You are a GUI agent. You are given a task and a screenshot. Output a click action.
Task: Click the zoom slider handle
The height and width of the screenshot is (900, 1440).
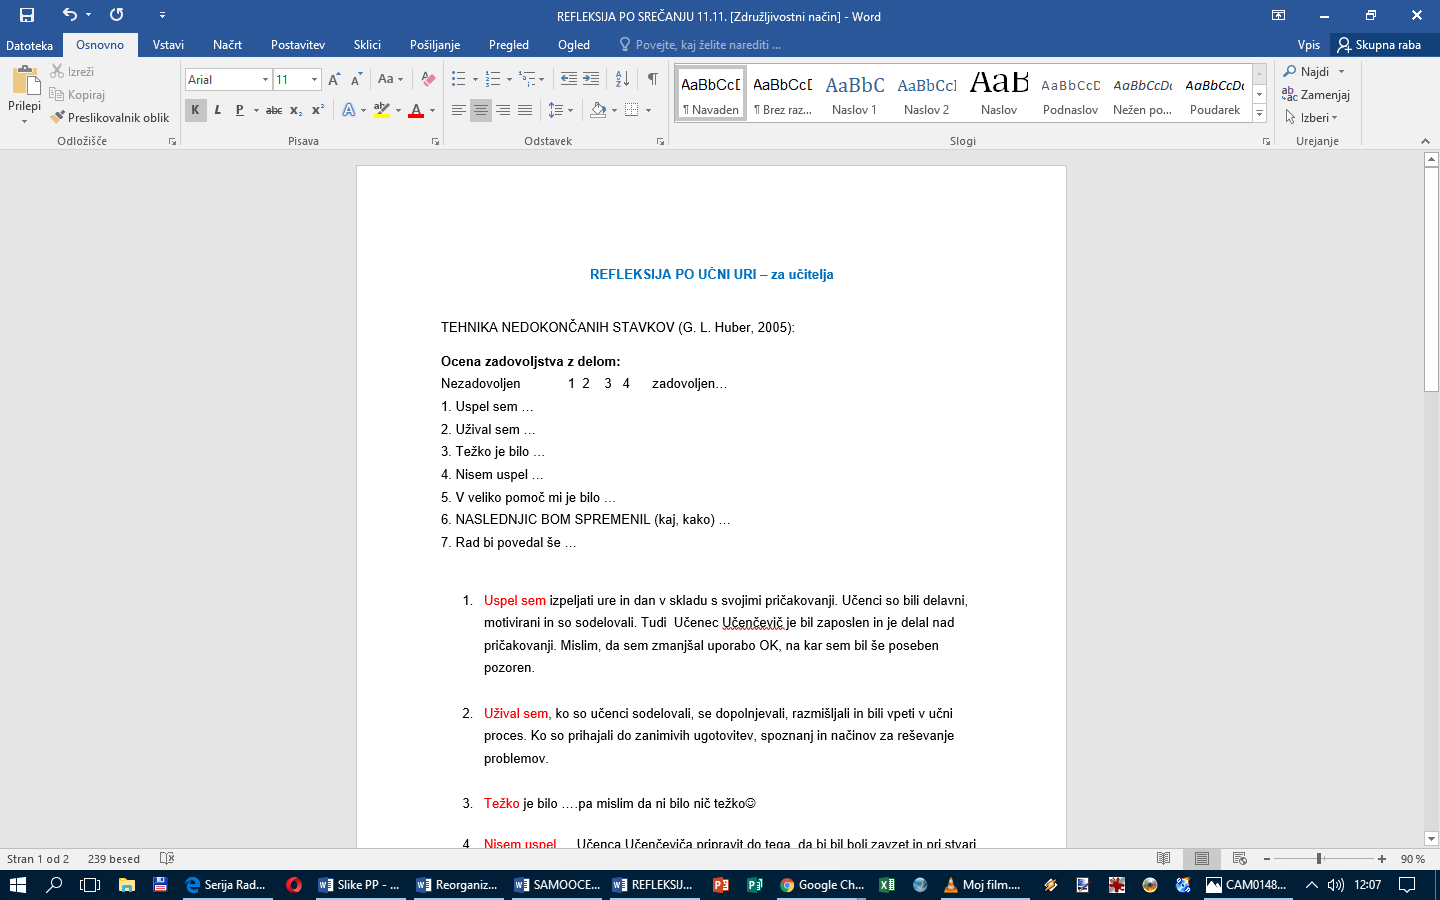[1320, 859]
